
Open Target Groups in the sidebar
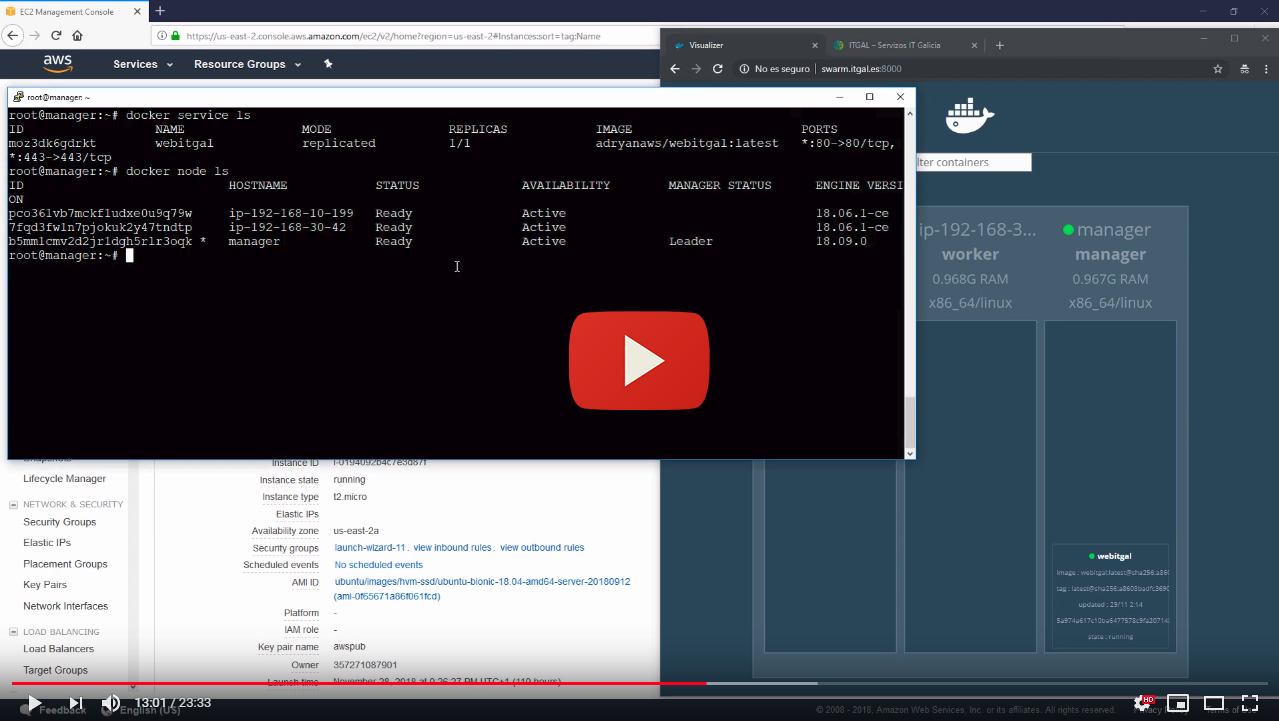pos(55,670)
